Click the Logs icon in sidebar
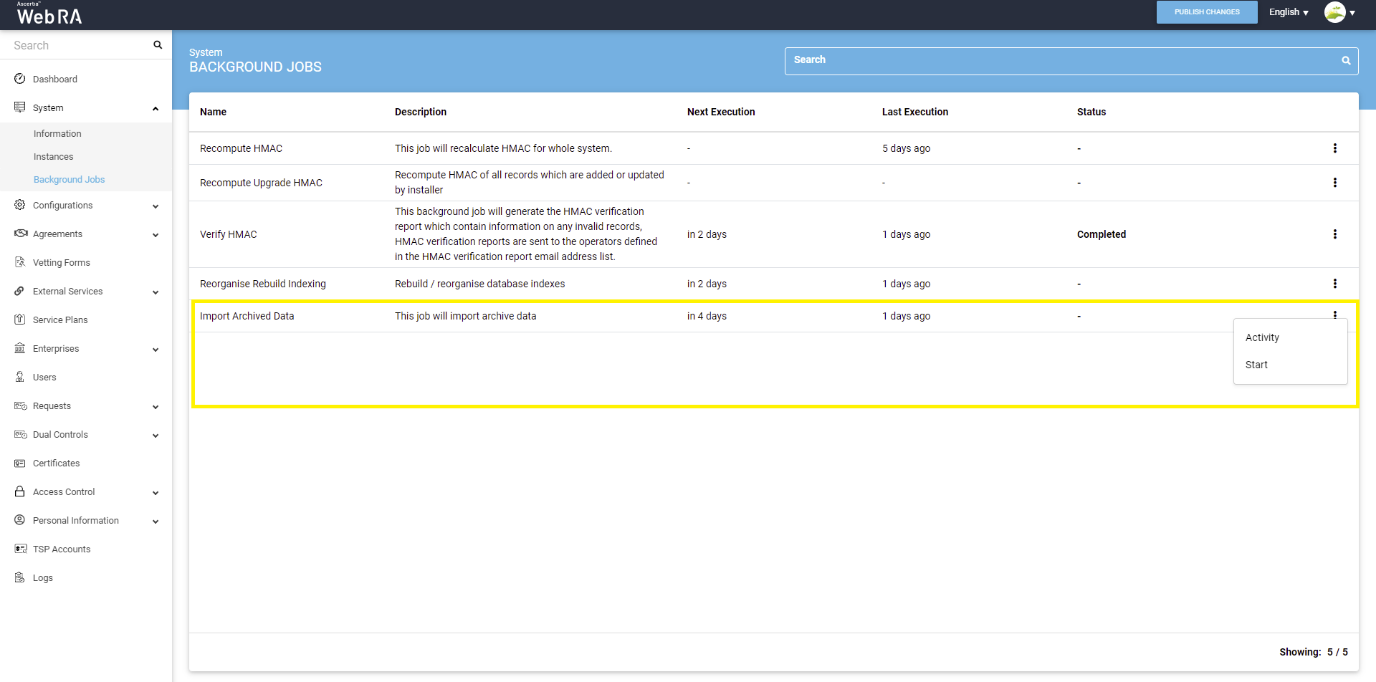This screenshot has height=682, width=1376. [x=20, y=578]
